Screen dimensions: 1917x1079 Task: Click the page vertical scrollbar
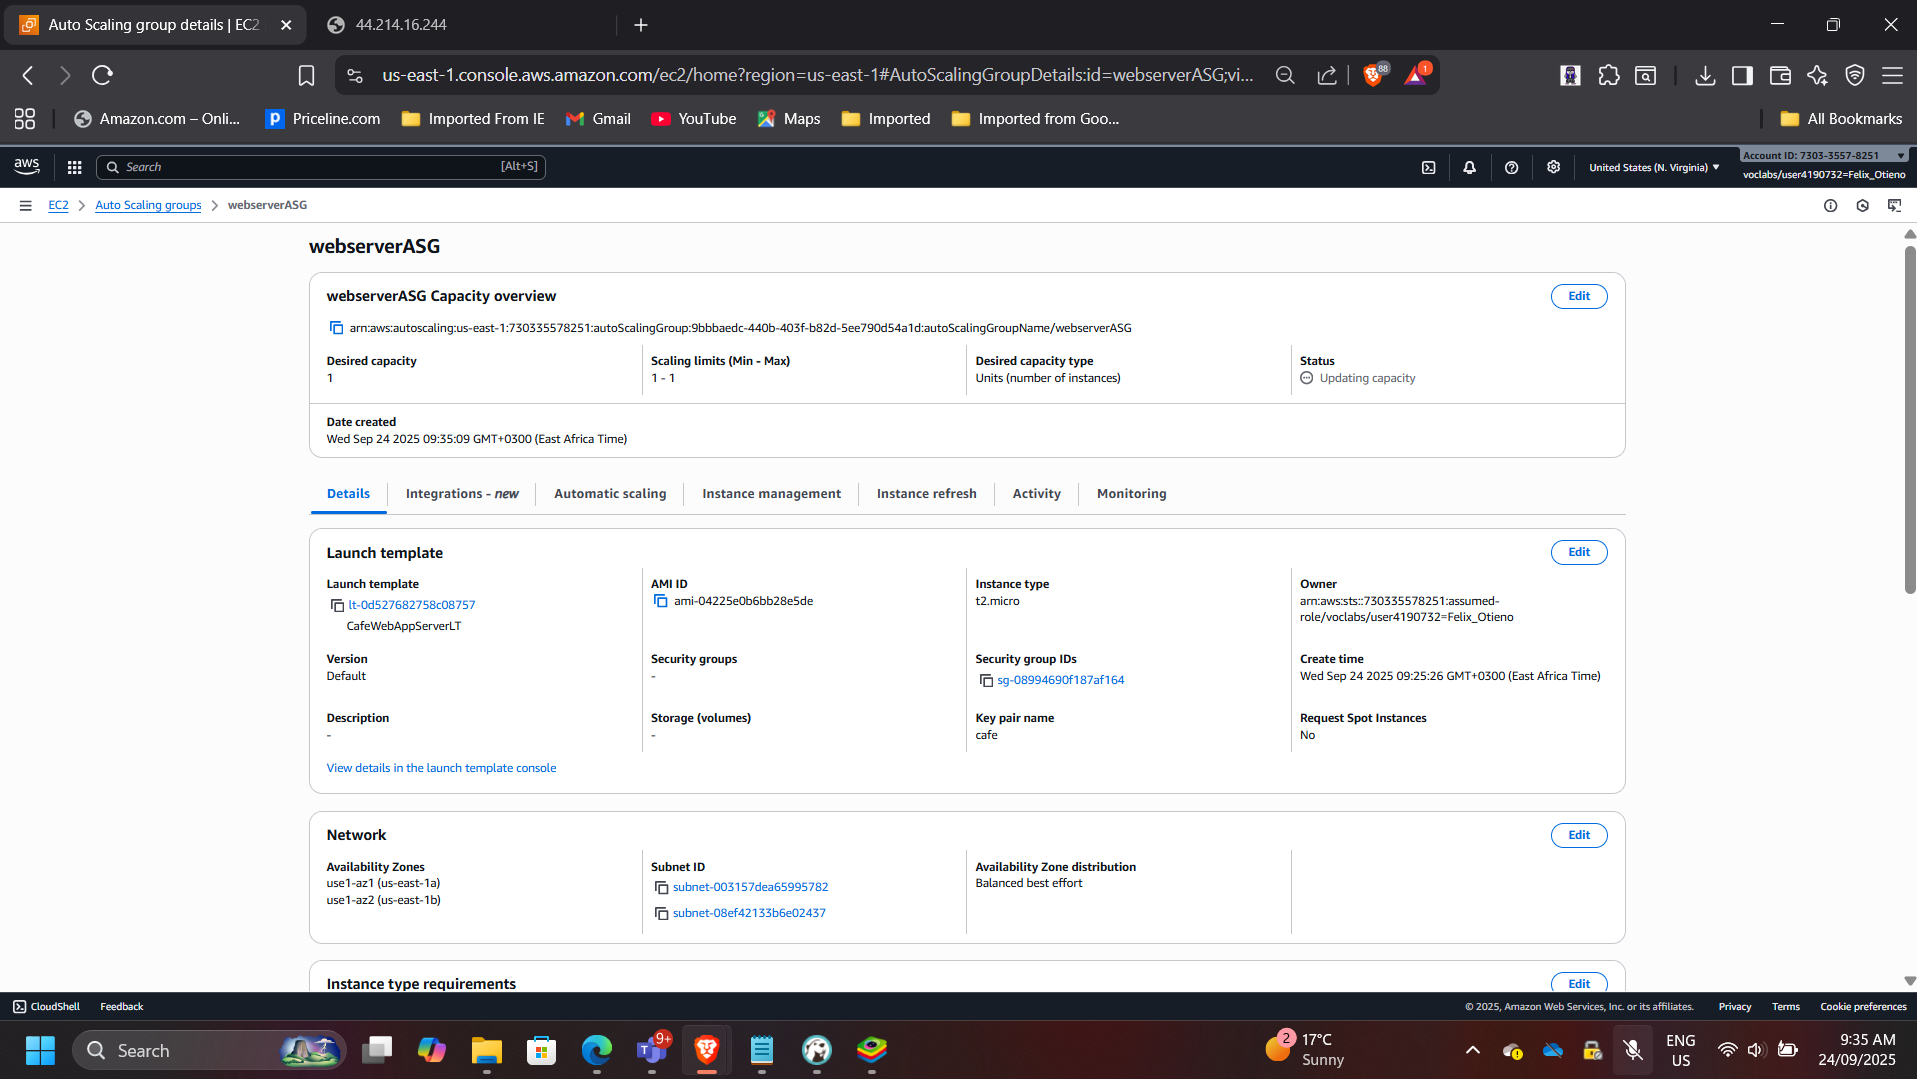(x=1909, y=420)
